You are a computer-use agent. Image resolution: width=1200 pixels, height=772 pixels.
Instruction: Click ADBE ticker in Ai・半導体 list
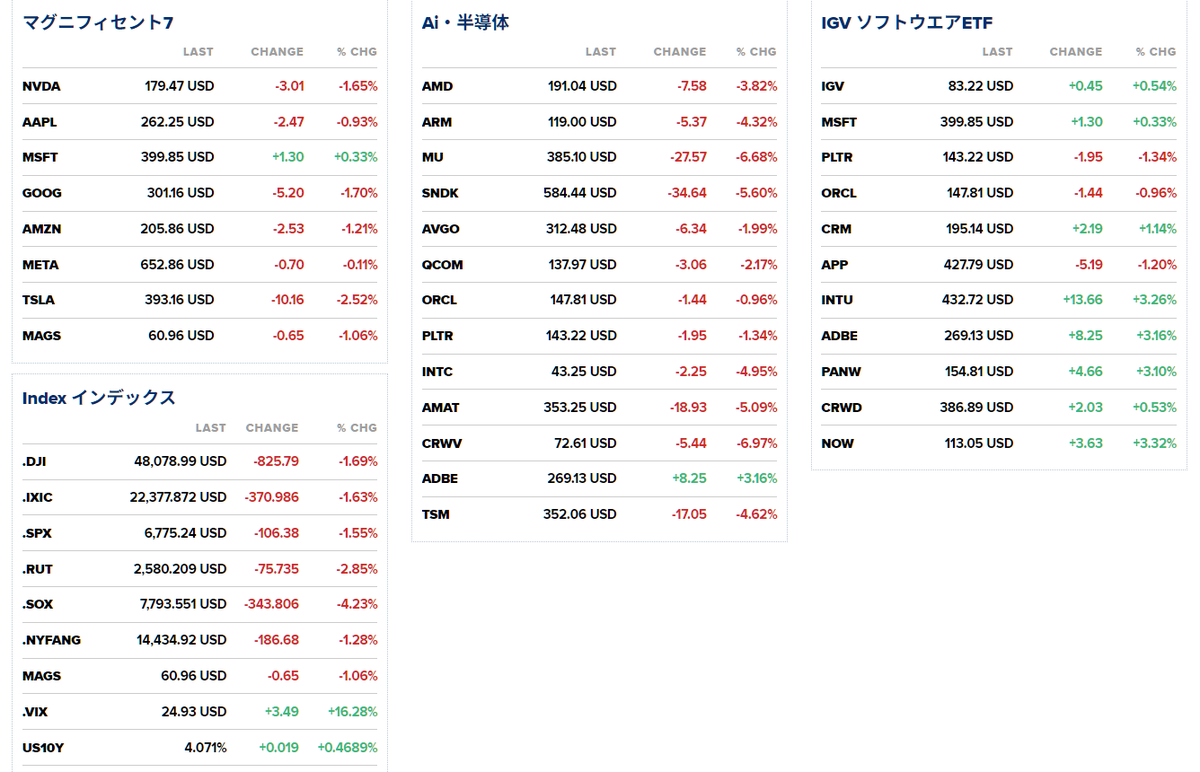440,479
